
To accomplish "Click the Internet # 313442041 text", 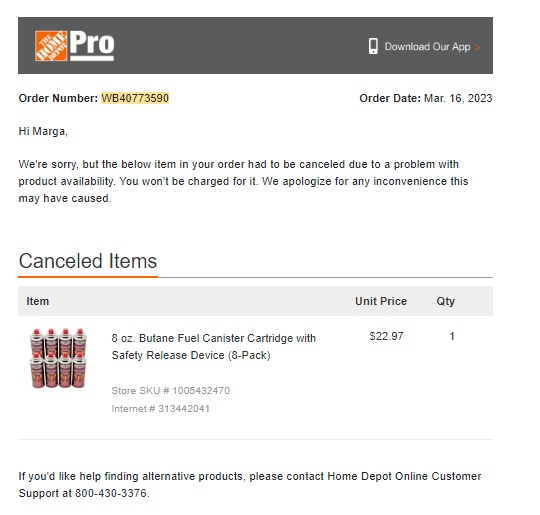I will point(160,409).
